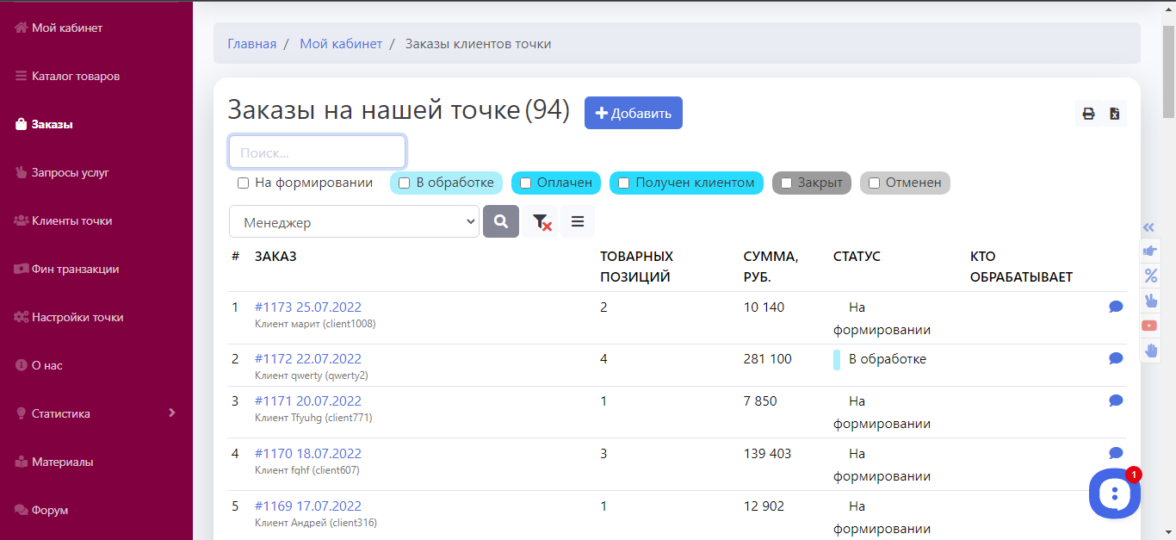Click the percent icon in side panel

(1150, 276)
